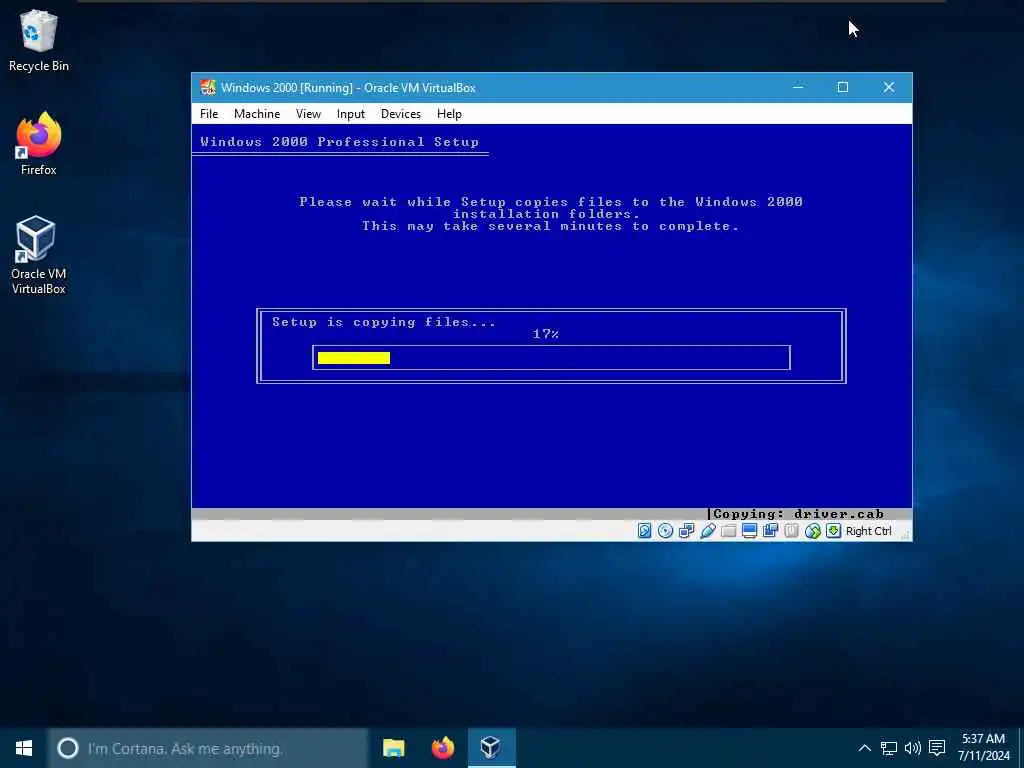Show hidden system tray icons

(x=864, y=748)
